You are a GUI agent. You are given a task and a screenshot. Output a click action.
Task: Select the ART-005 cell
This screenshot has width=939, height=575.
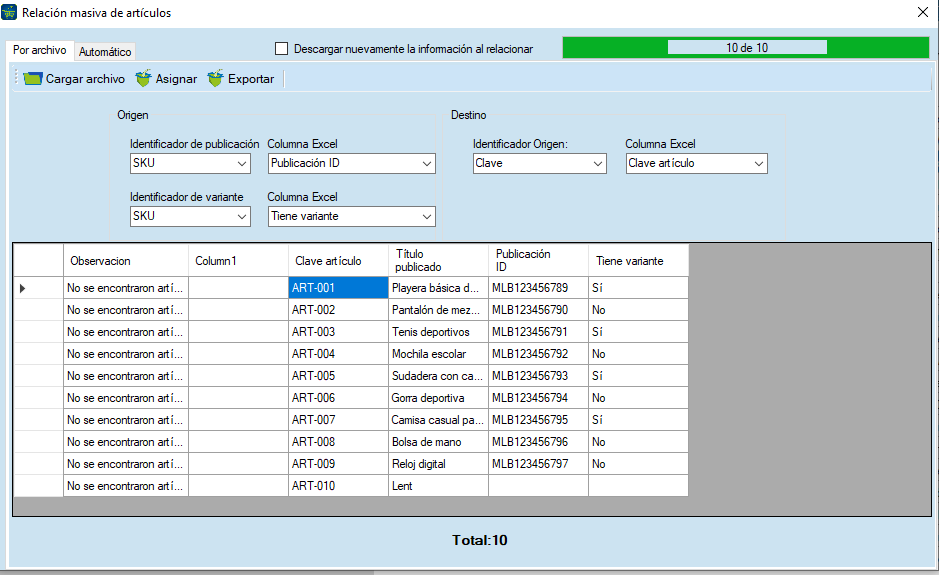click(338, 376)
